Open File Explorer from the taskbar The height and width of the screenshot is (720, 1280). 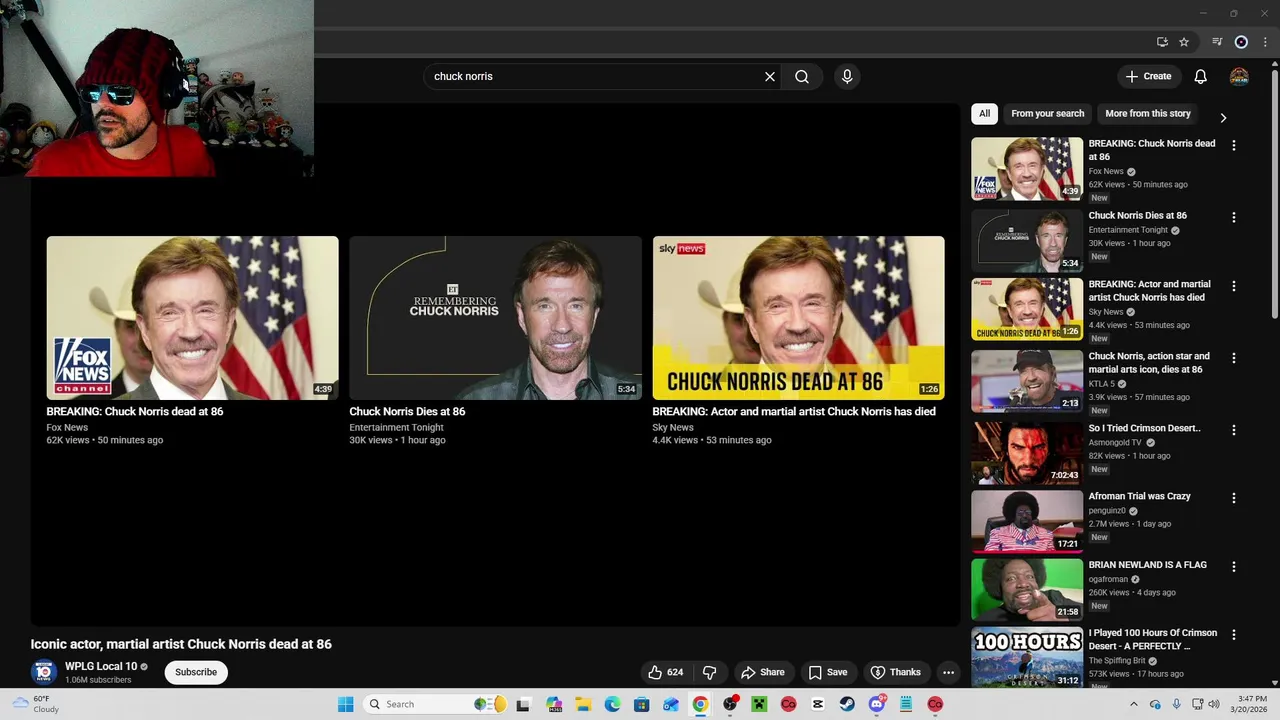(583, 704)
